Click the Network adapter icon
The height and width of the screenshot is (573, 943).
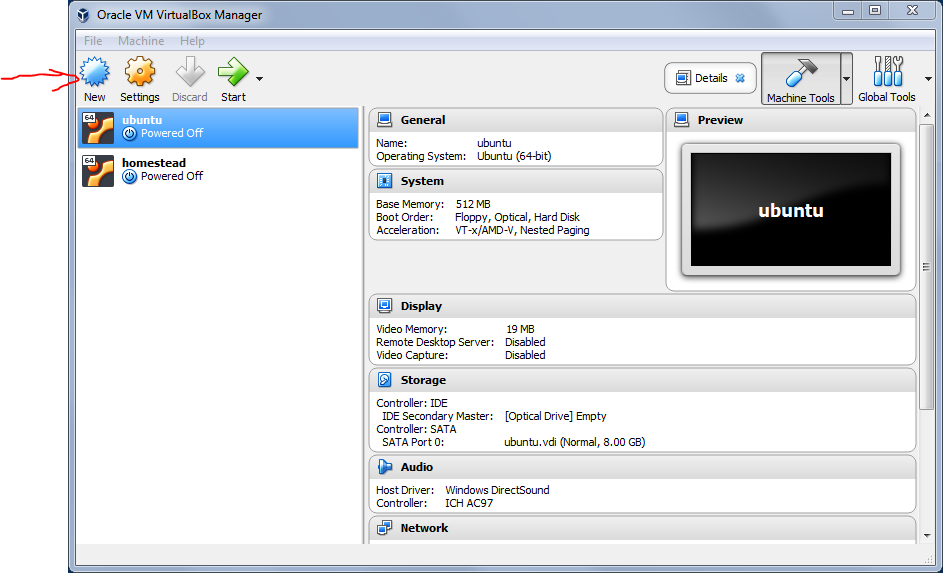[384, 528]
